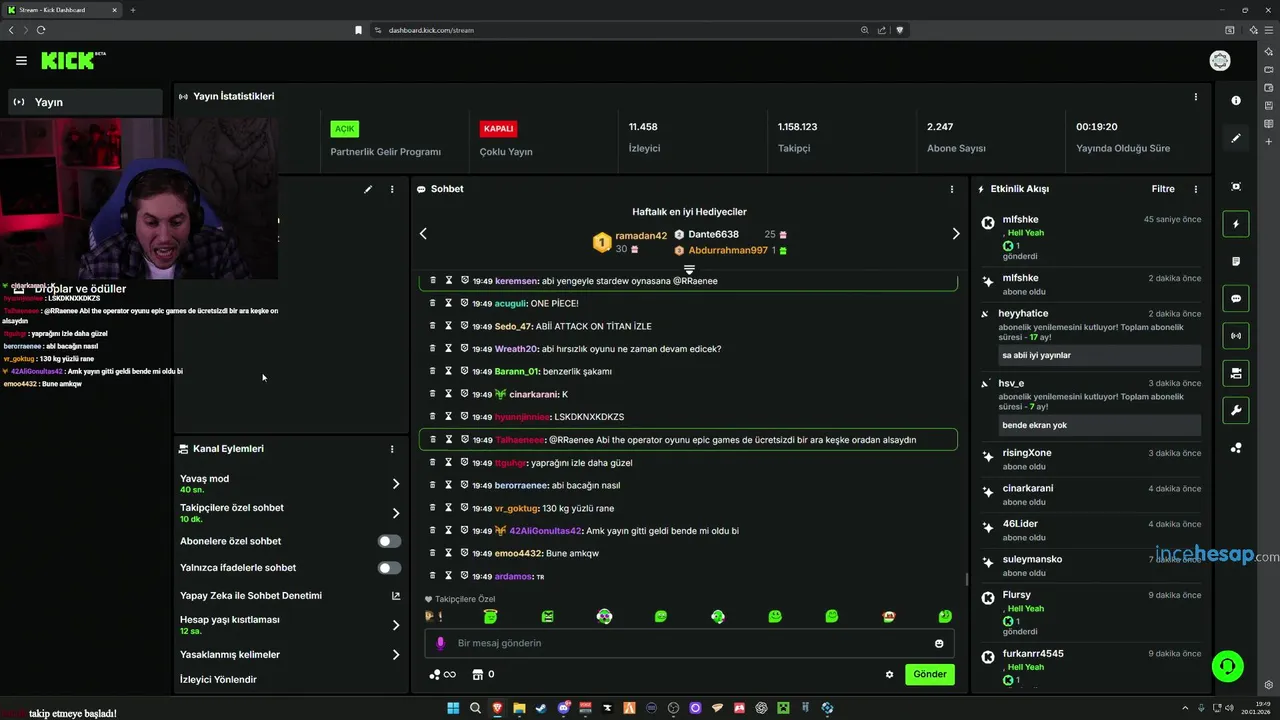Click the pencil edit icon in right sidebar
The height and width of the screenshot is (720, 1280).
(1236, 138)
